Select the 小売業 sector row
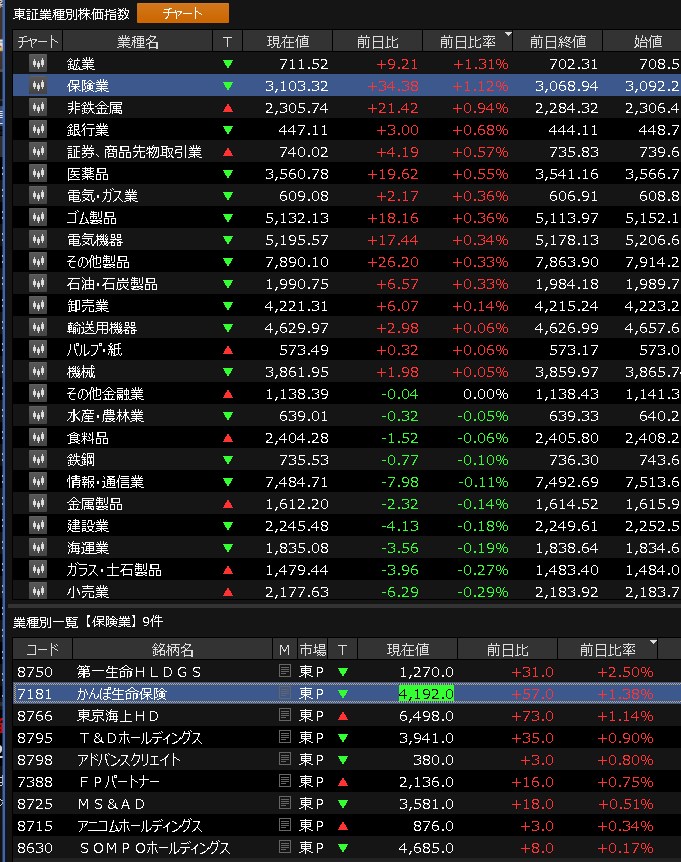The width and height of the screenshot is (681, 862). (347, 592)
